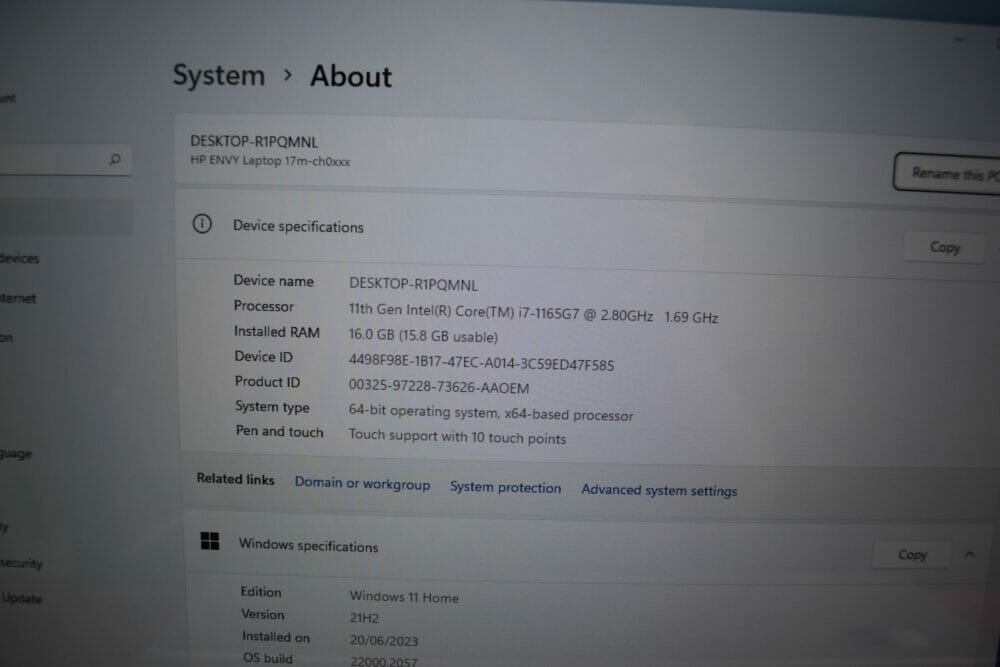This screenshot has width=1000, height=667.
Task: Click the Device specifications info icon
Action: 202,224
